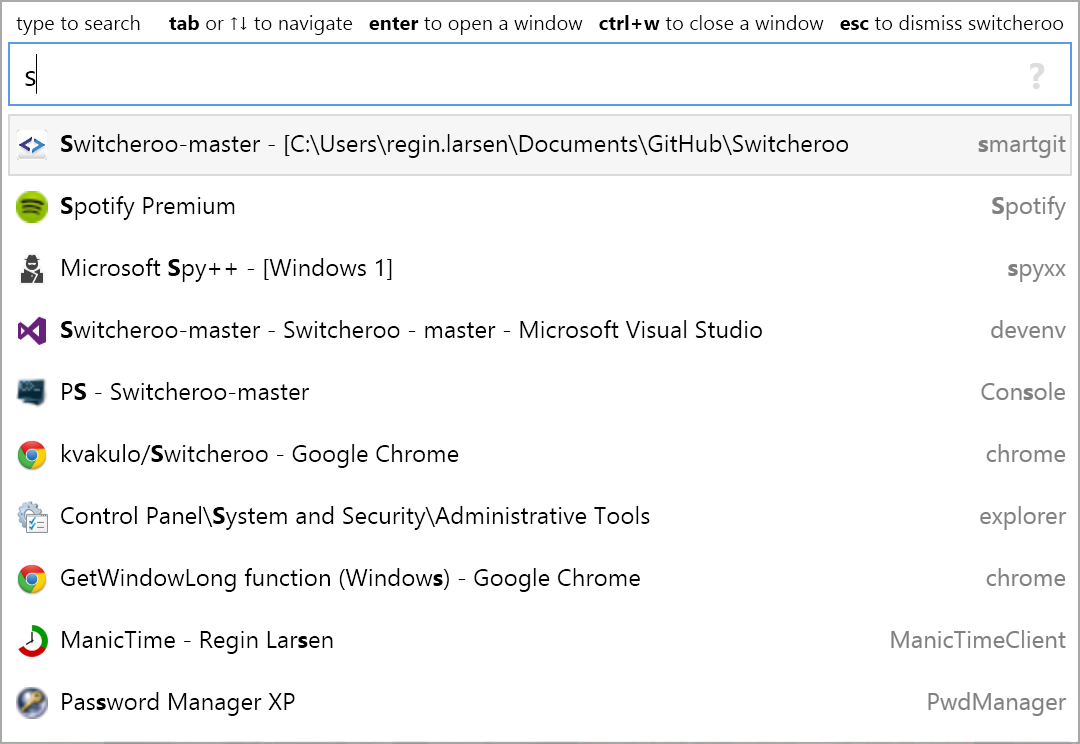
Task: Click the 'type to search' hint text
Action: 78,24
